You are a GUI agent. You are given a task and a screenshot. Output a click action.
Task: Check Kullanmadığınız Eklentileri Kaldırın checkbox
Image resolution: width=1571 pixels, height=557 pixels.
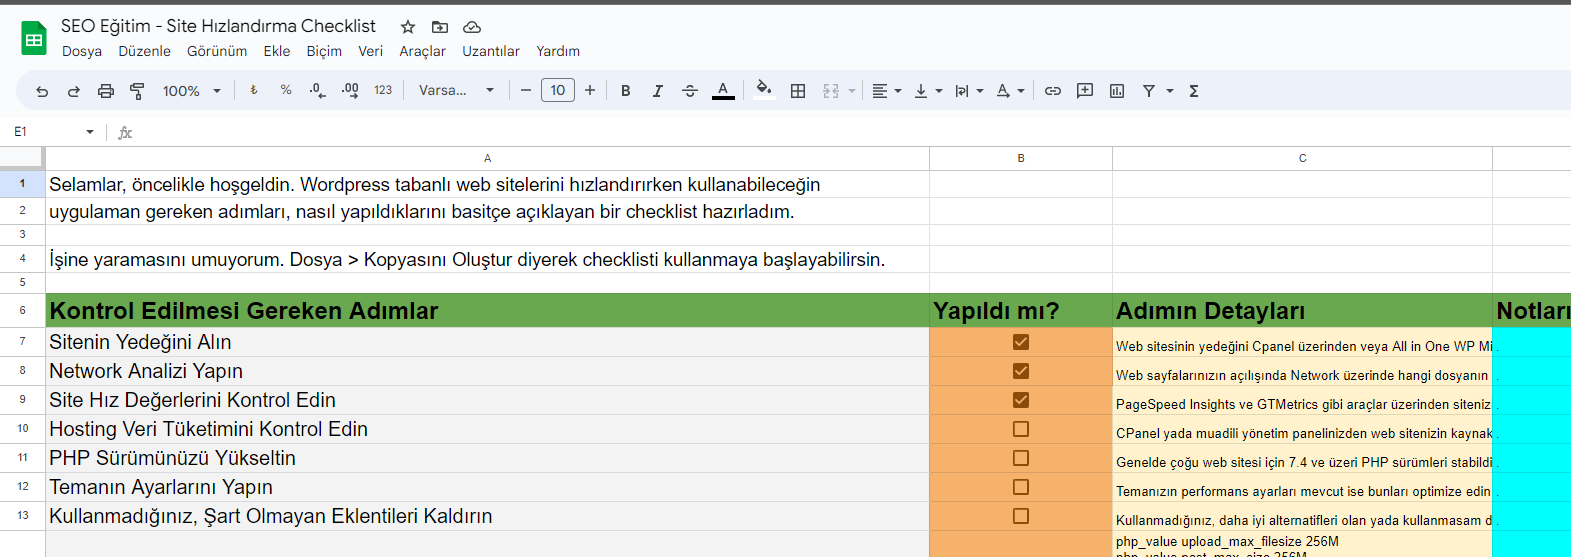pos(1021,516)
